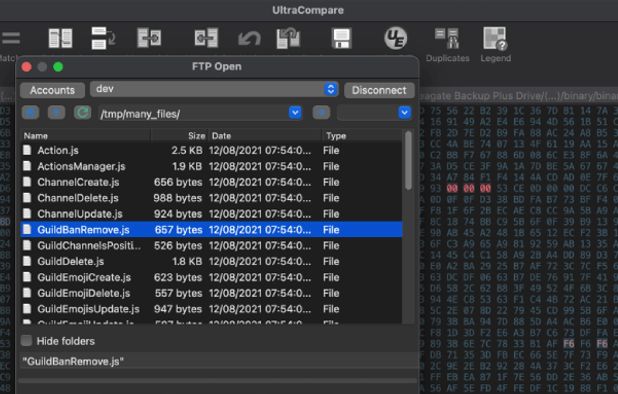Select the GuildEmojisUpdate.js file row
618x394 pixels.
[211, 309]
